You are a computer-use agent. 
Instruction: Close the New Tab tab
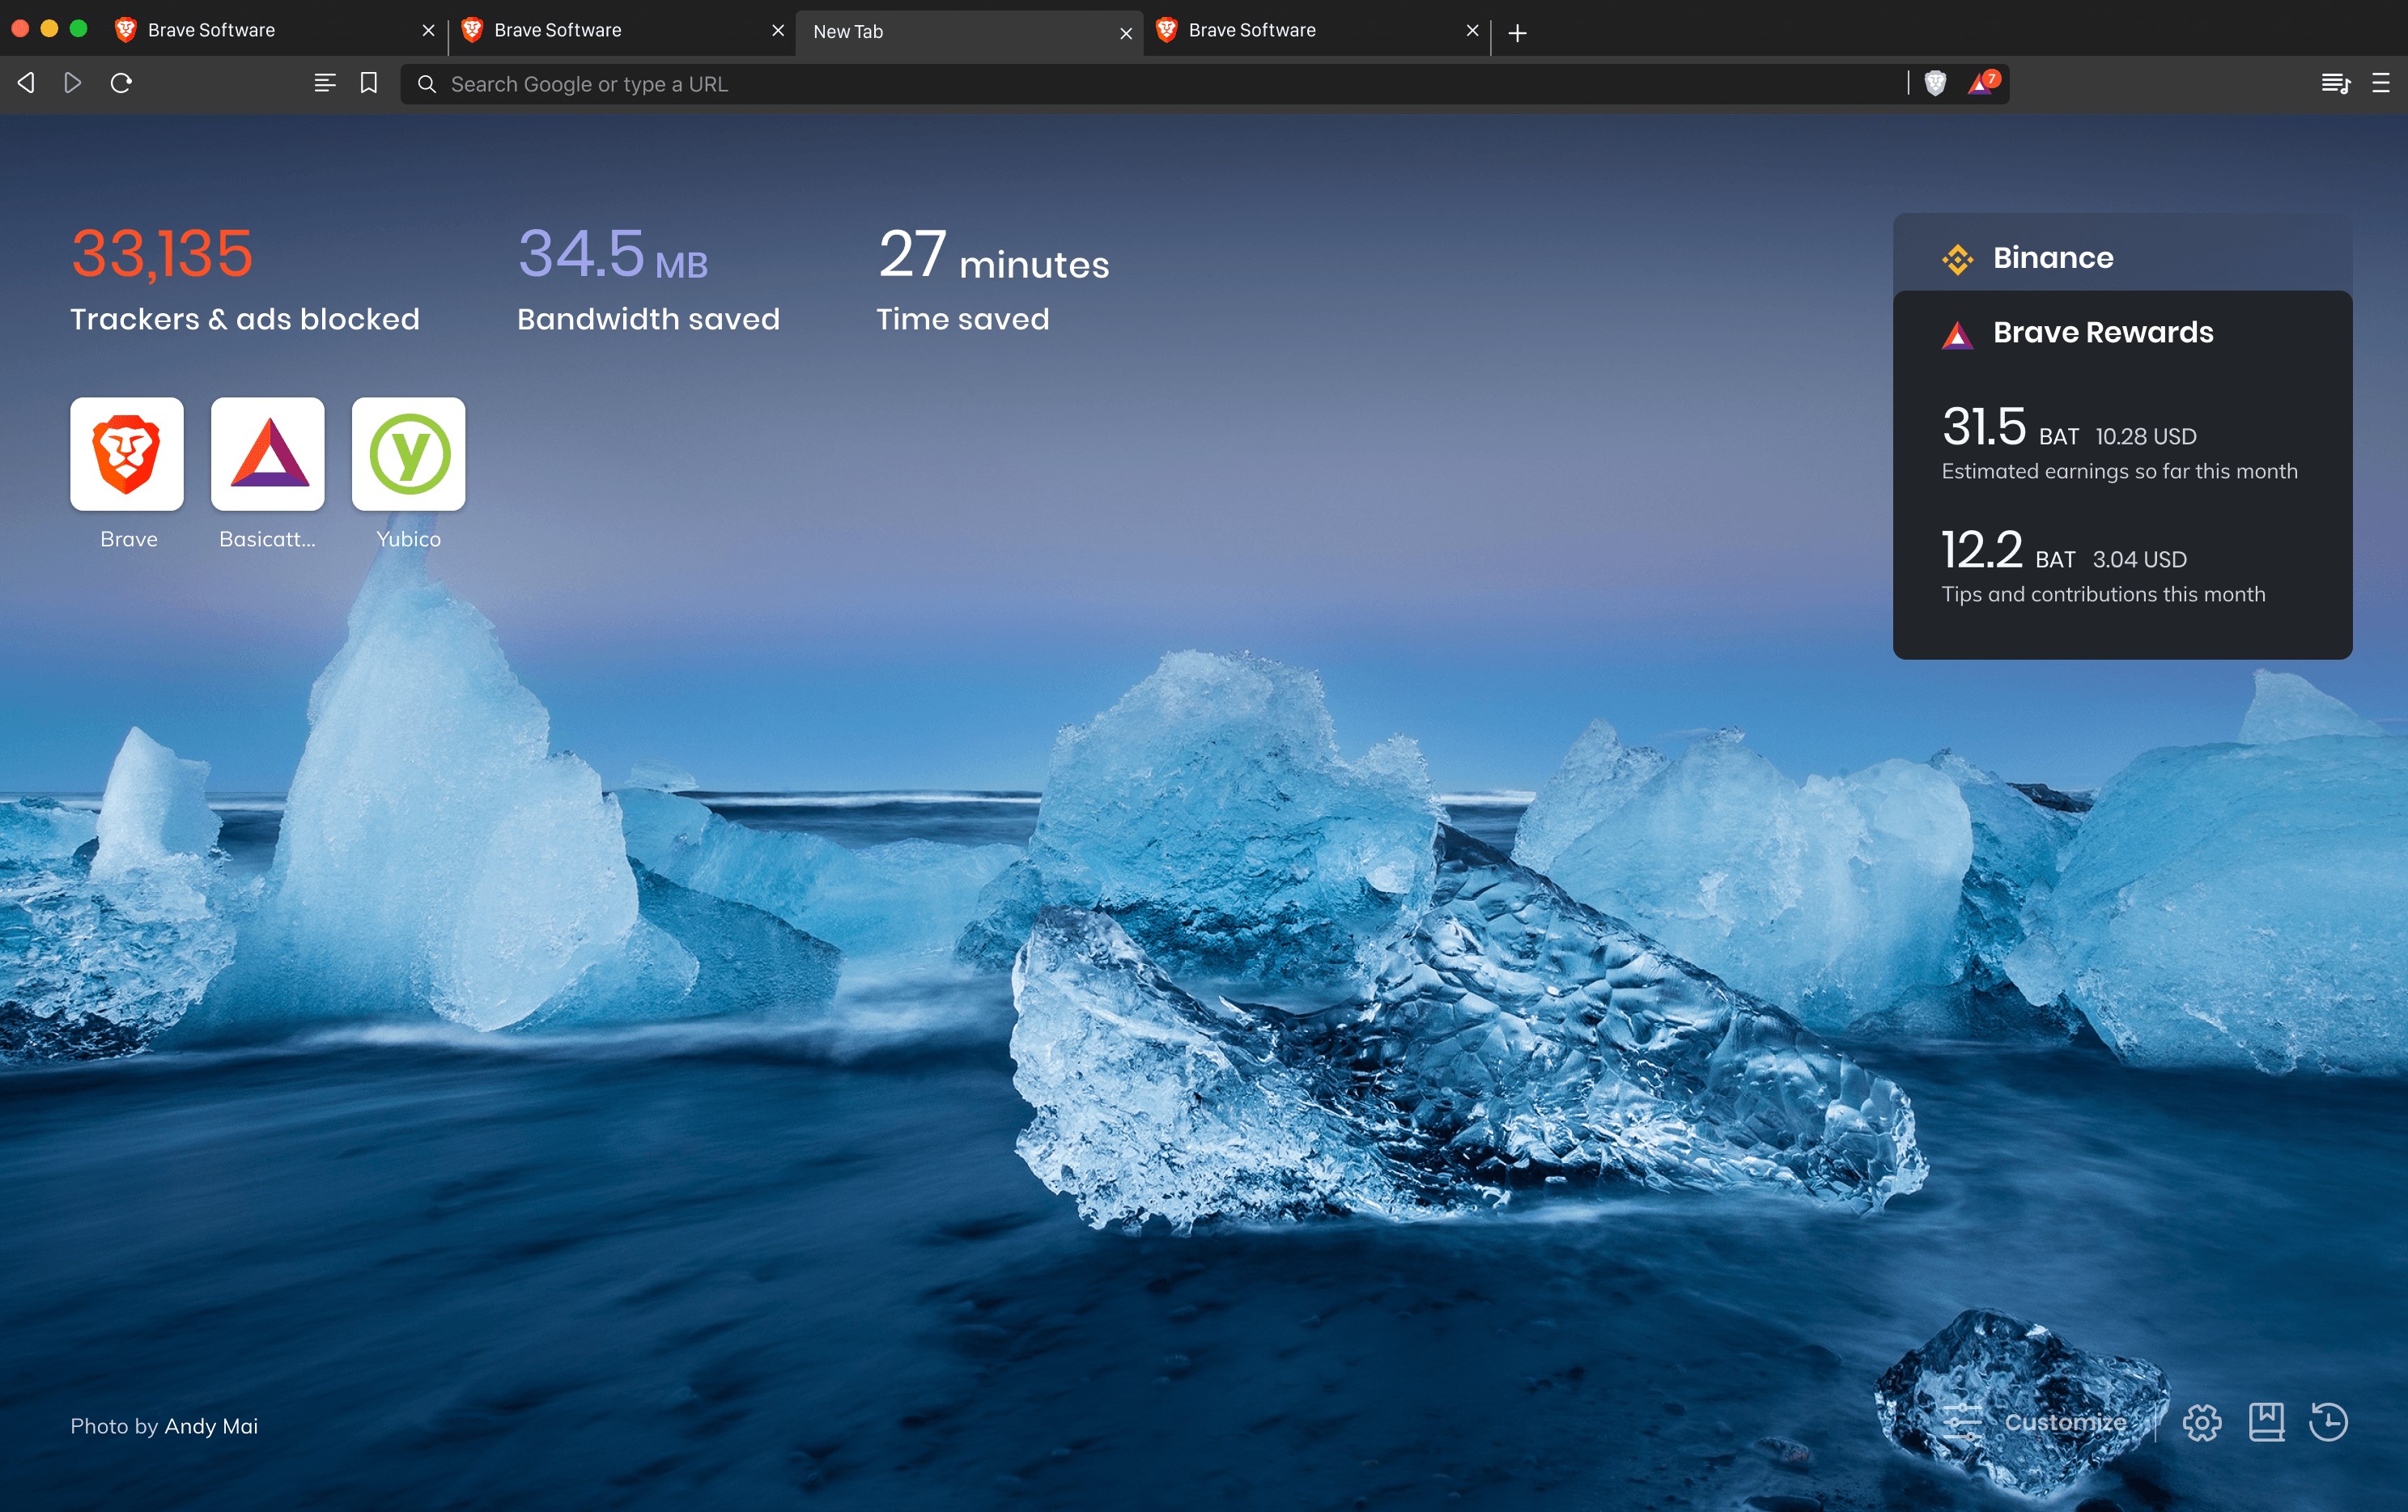pos(1126,33)
